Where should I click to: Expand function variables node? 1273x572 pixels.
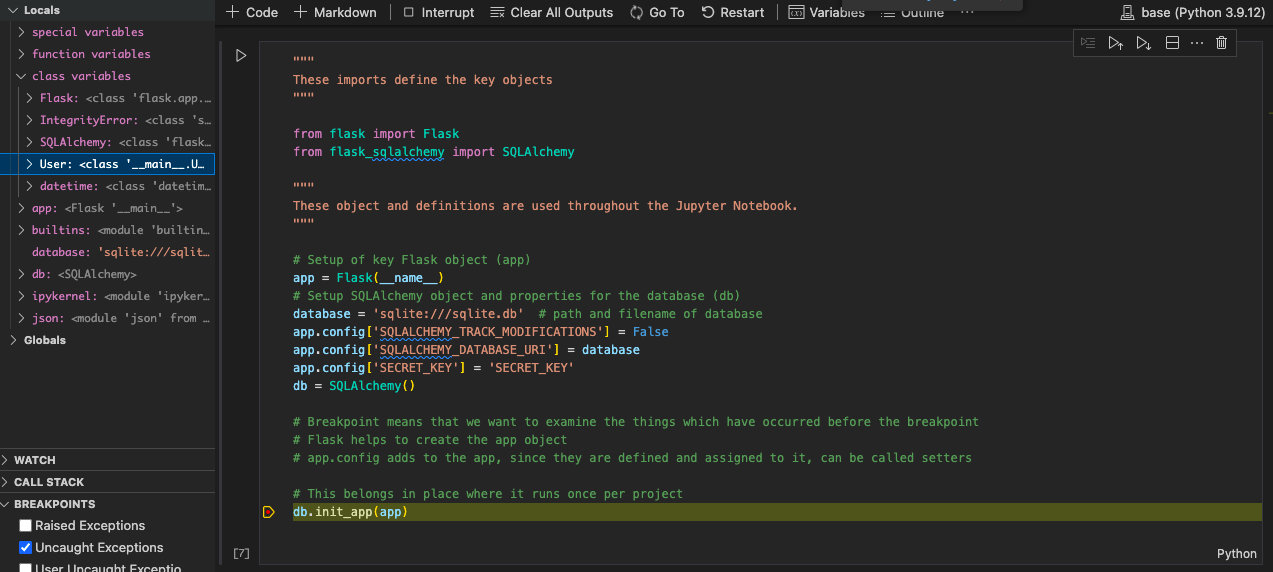(22, 54)
